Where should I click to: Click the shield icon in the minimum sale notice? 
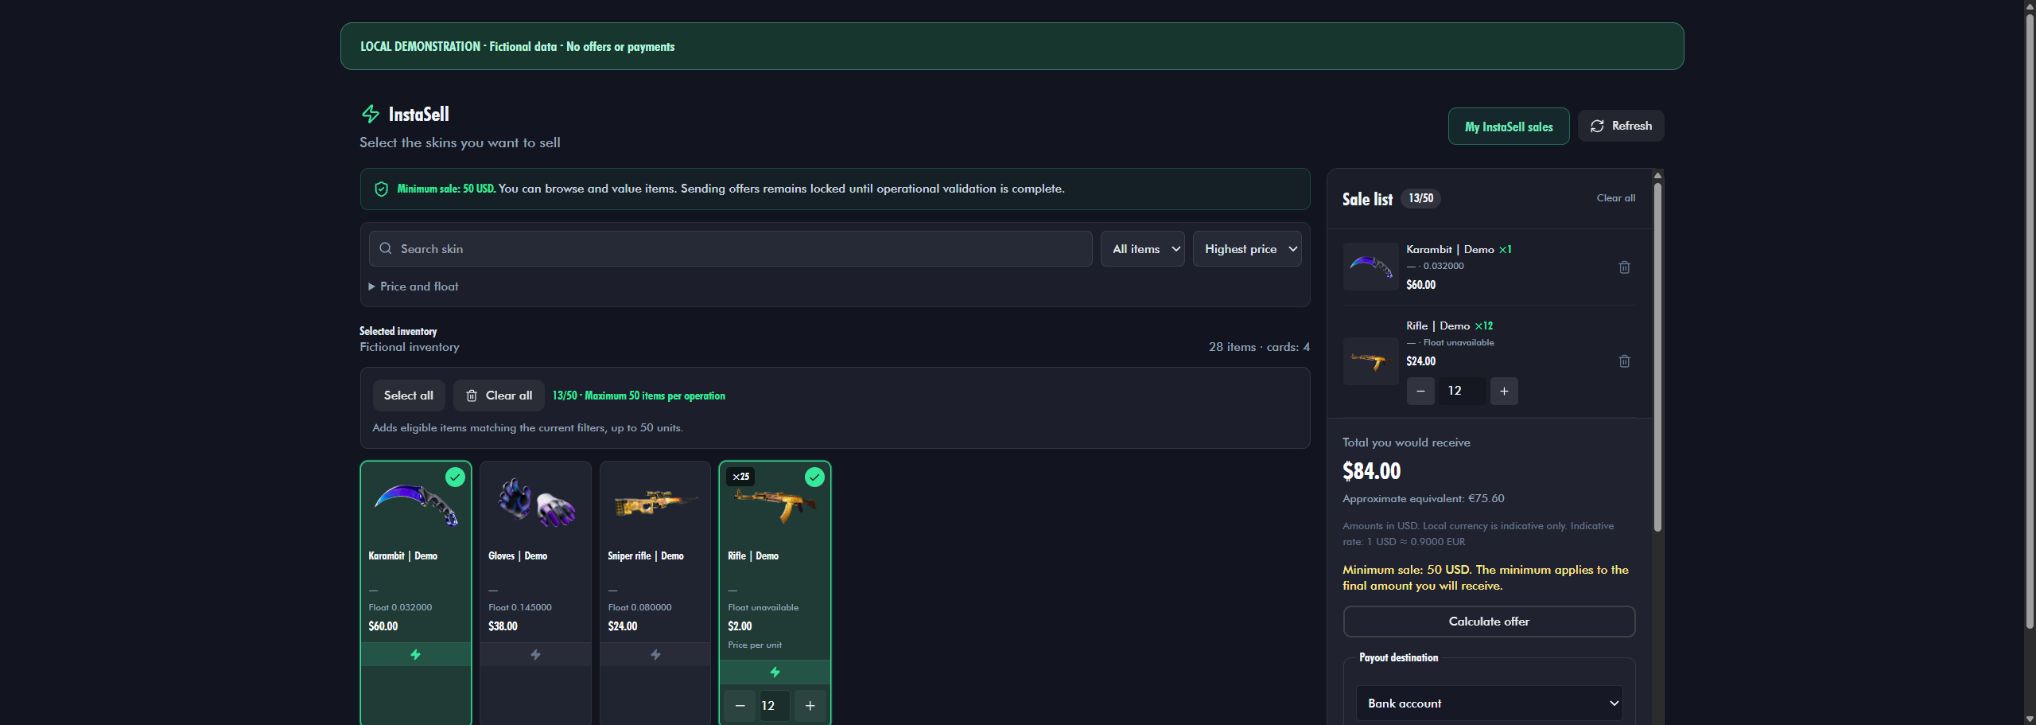coord(381,189)
